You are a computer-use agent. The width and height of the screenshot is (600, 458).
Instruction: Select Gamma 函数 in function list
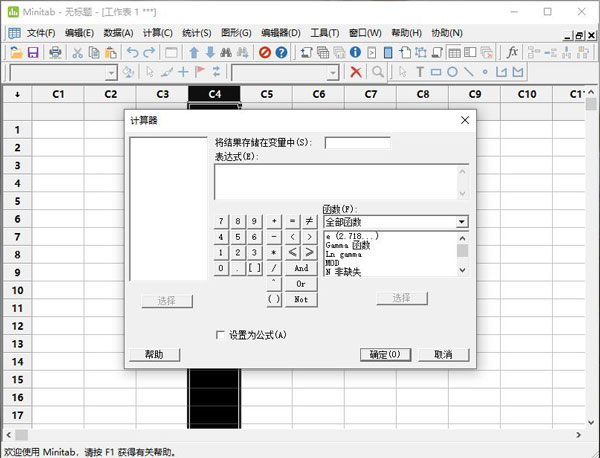(x=348, y=245)
